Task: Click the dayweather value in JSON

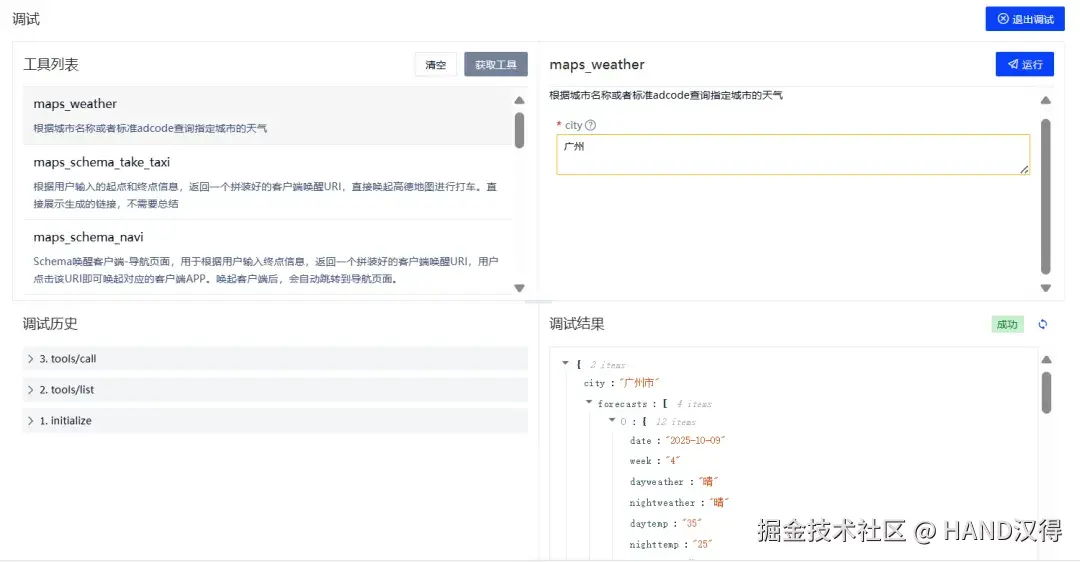Action: tap(708, 481)
